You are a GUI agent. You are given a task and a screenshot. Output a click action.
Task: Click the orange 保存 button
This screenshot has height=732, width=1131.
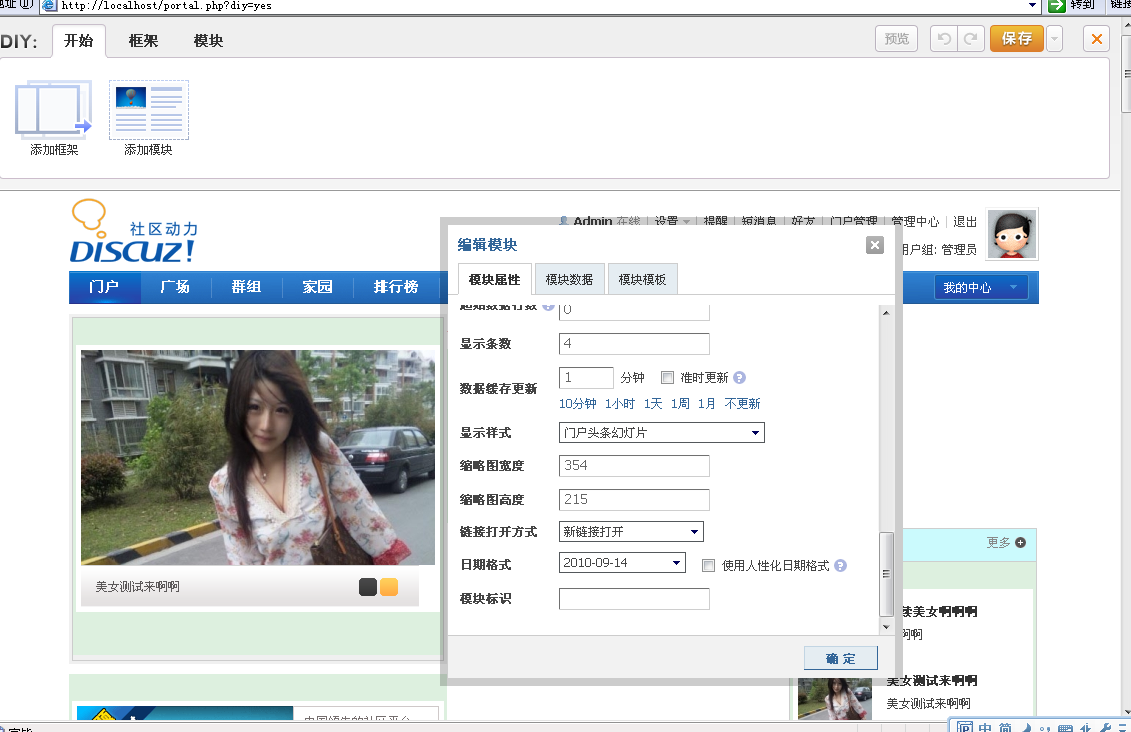pyautogui.click(x=1017, y=38)
